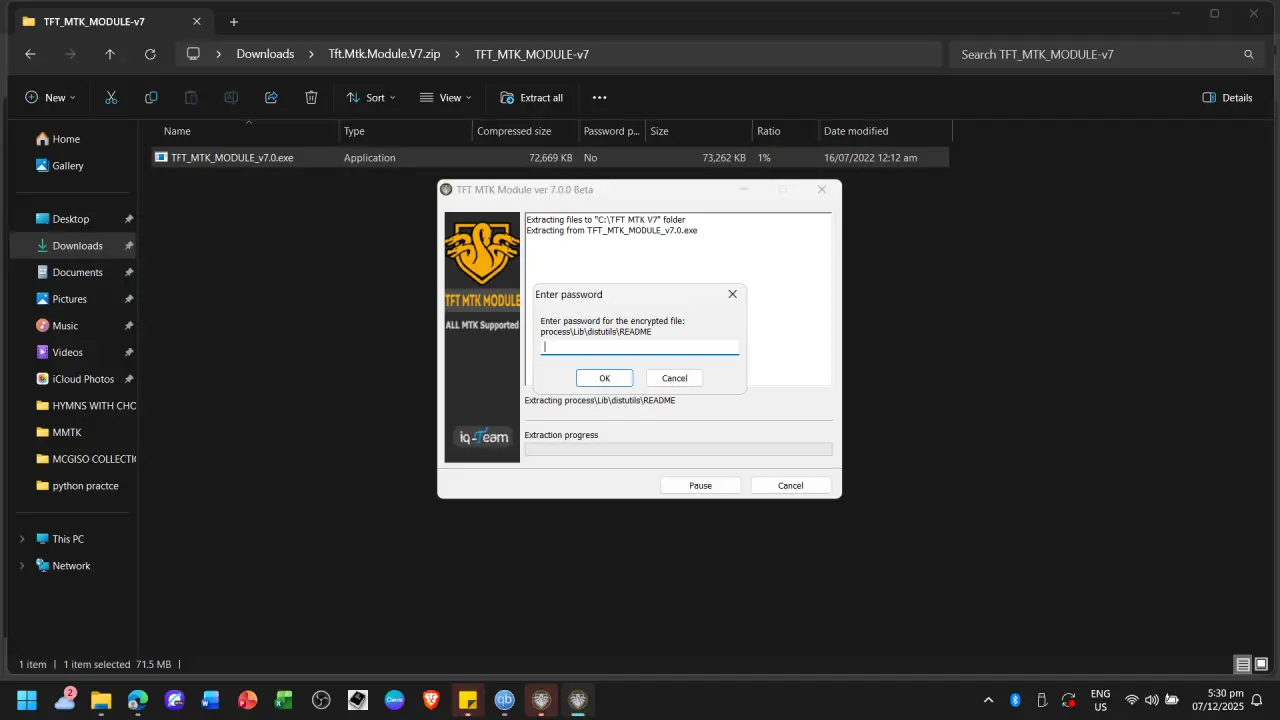
Task: Click the Extraction progress bar
Action: point(678,449)
